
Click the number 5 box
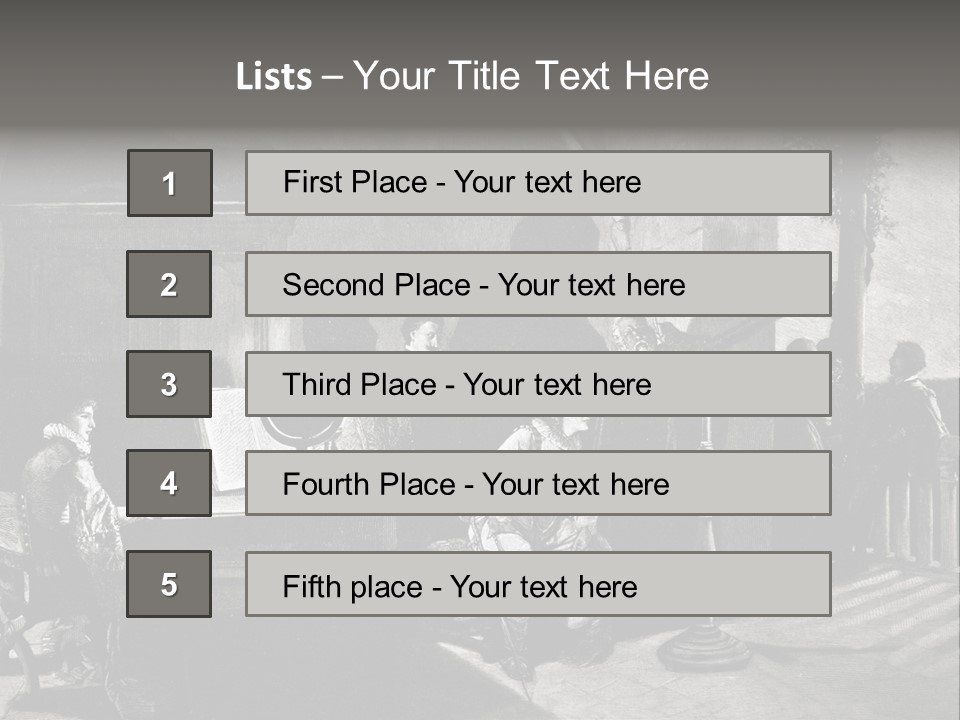click(x=169, y=584)
